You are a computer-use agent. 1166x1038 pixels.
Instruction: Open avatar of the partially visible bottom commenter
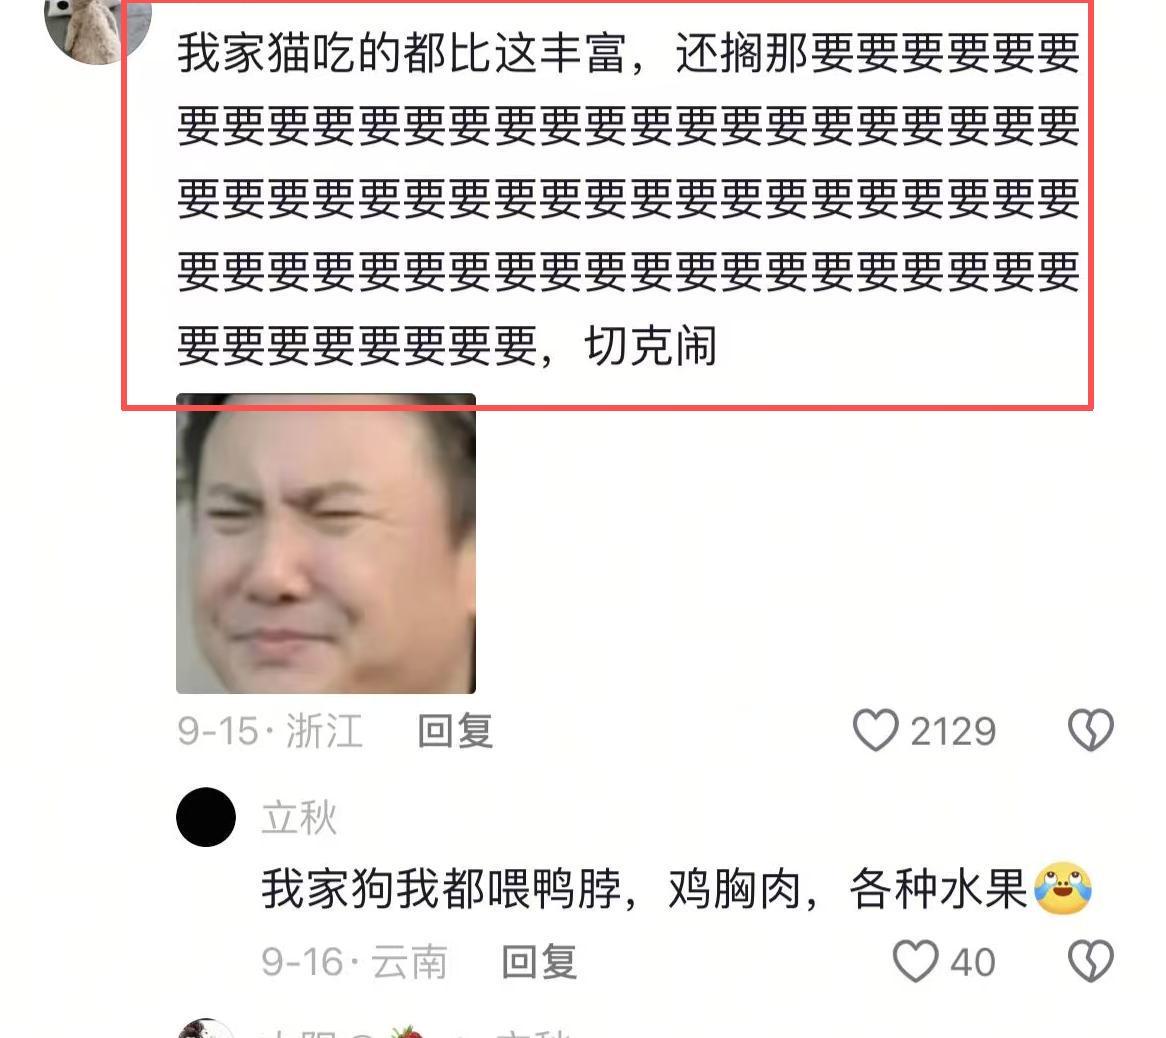pyautogui.click(x=206, y=1029)
